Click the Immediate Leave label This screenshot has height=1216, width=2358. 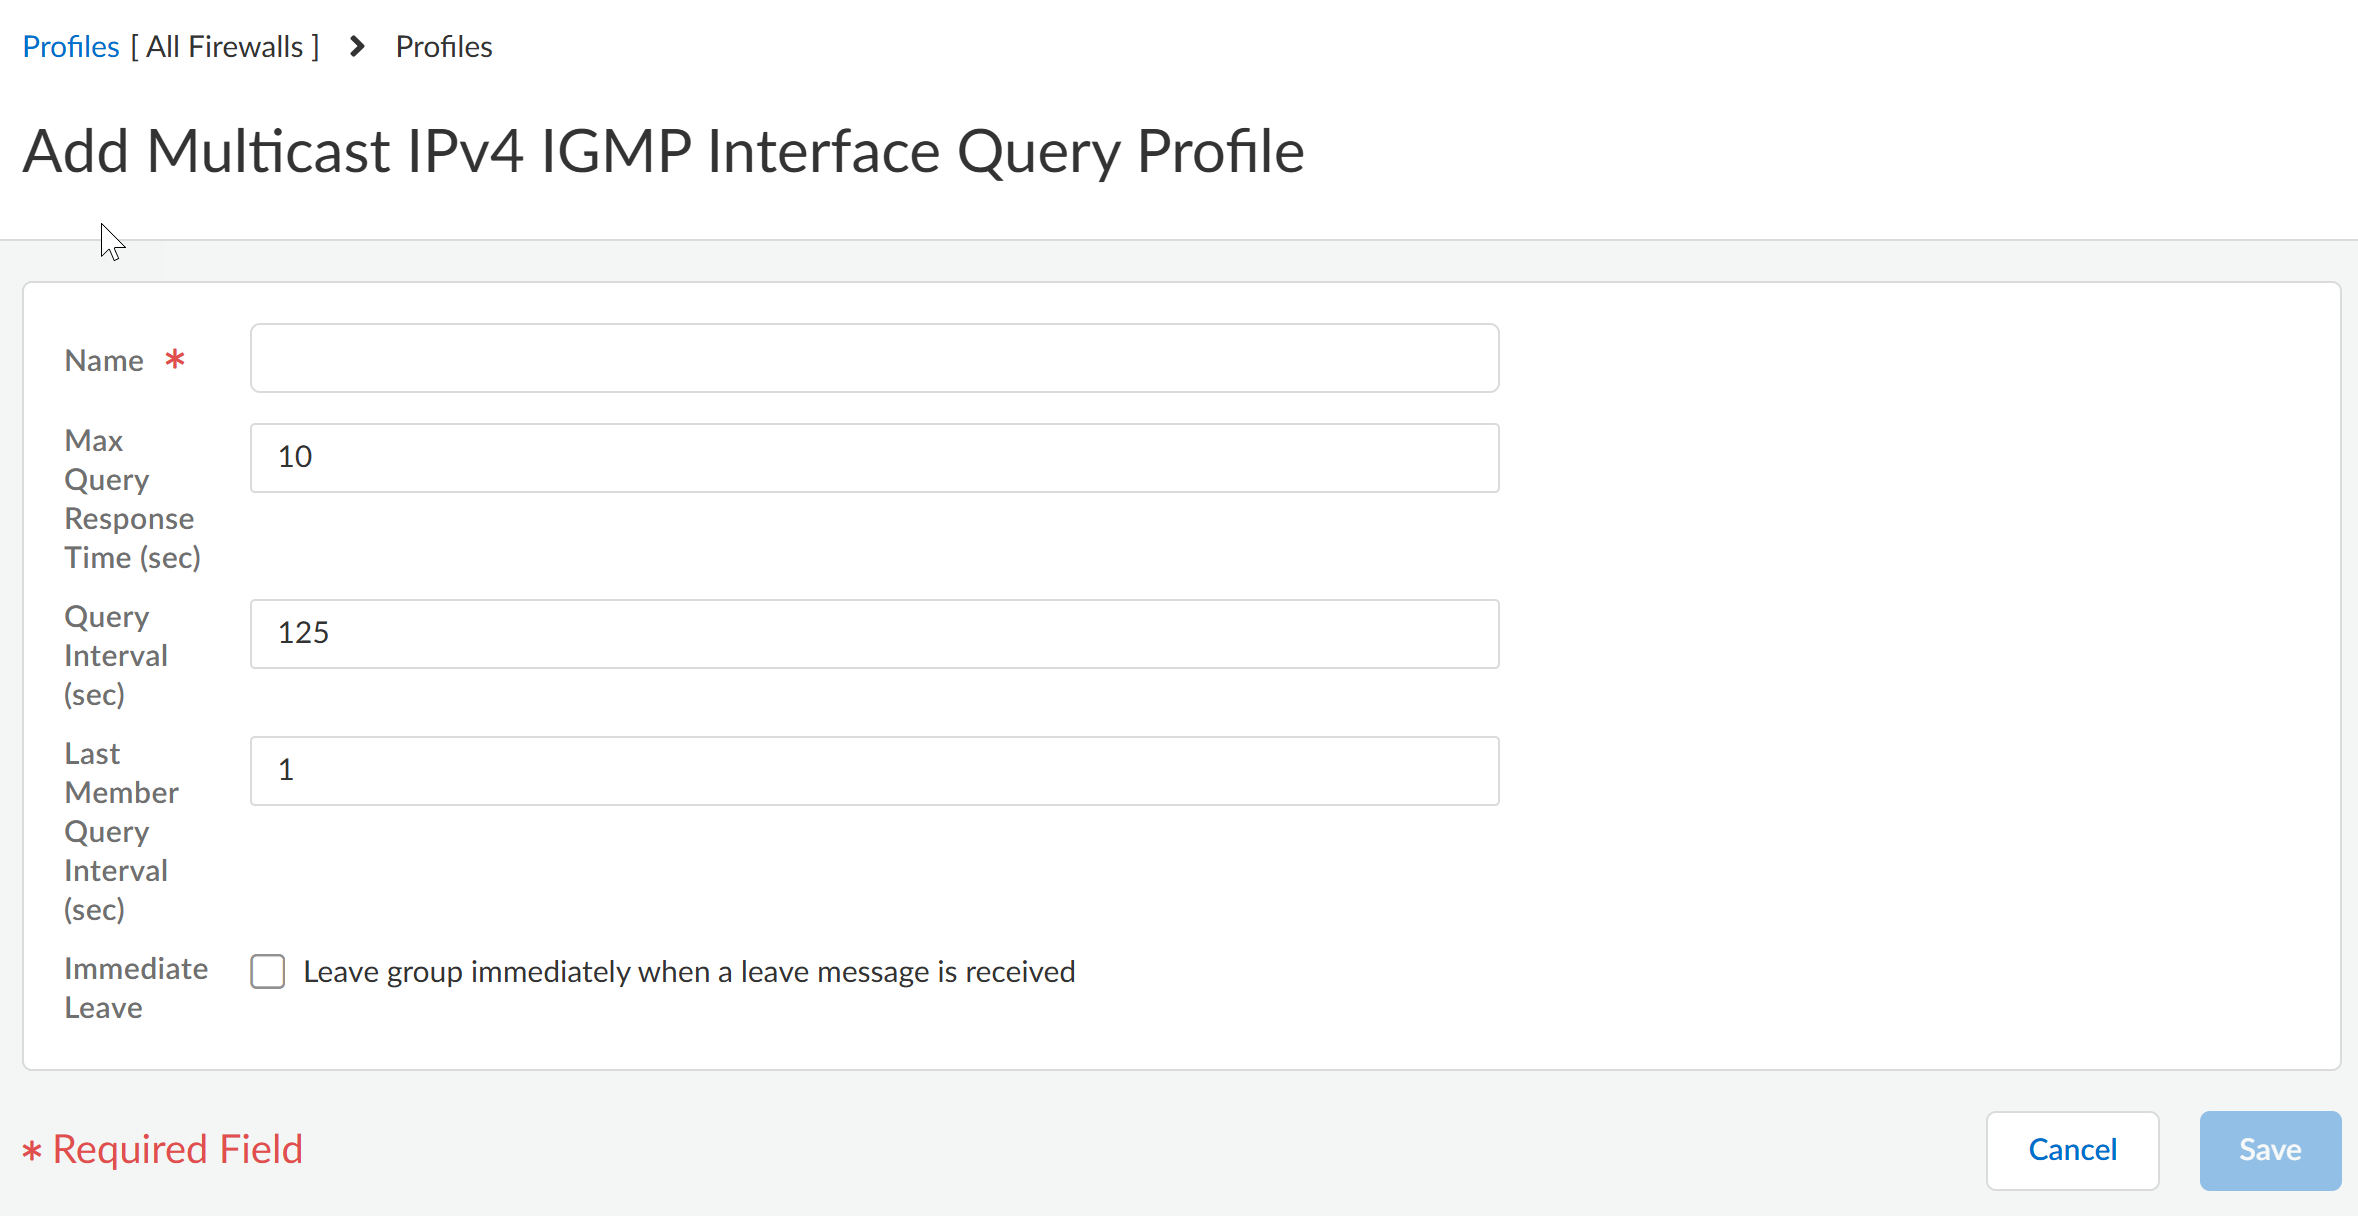click(136, 988)
